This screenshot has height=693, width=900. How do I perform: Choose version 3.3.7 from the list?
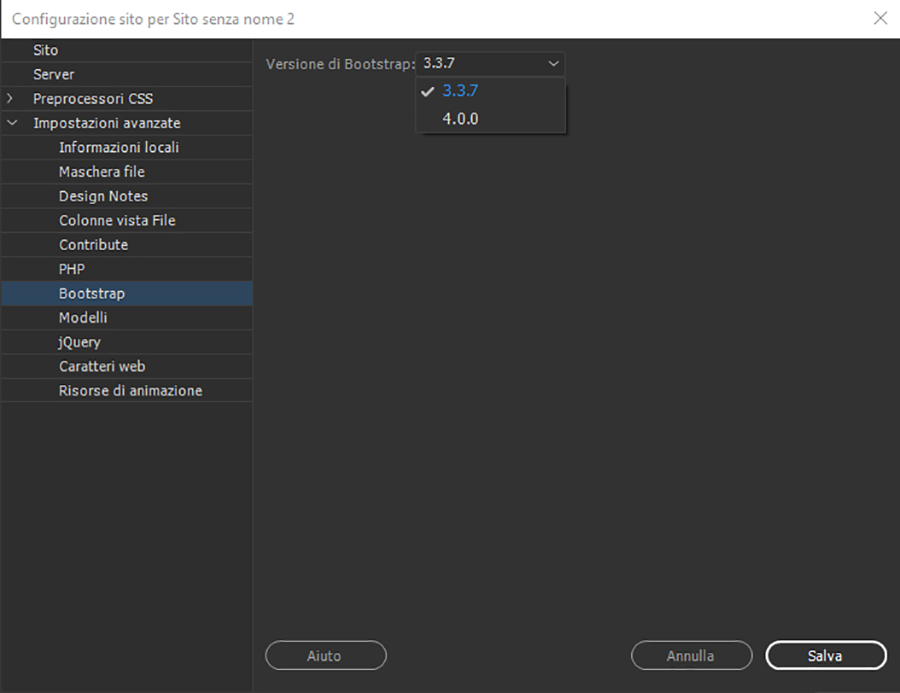490,91
